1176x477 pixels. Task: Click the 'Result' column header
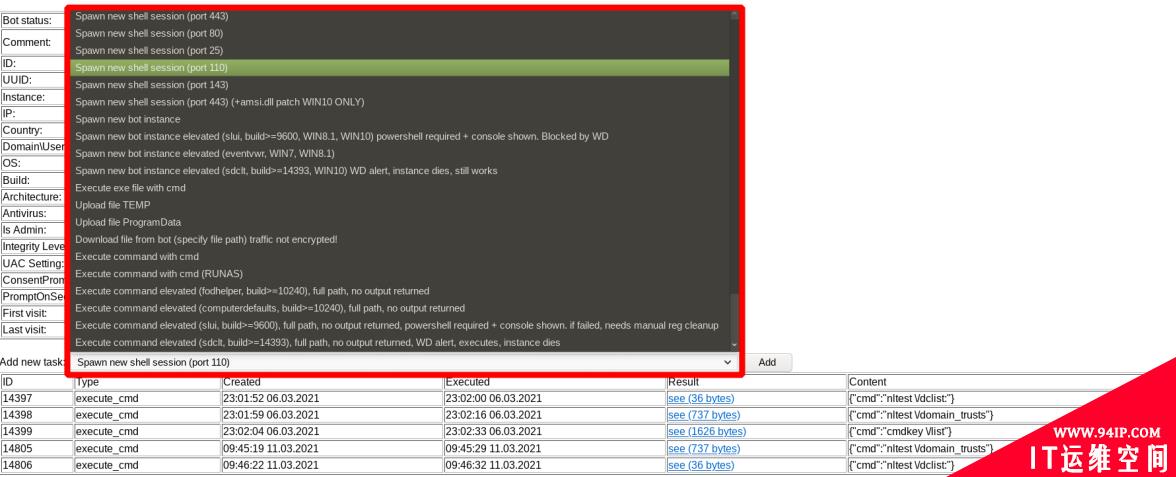(x=758, y=382)
